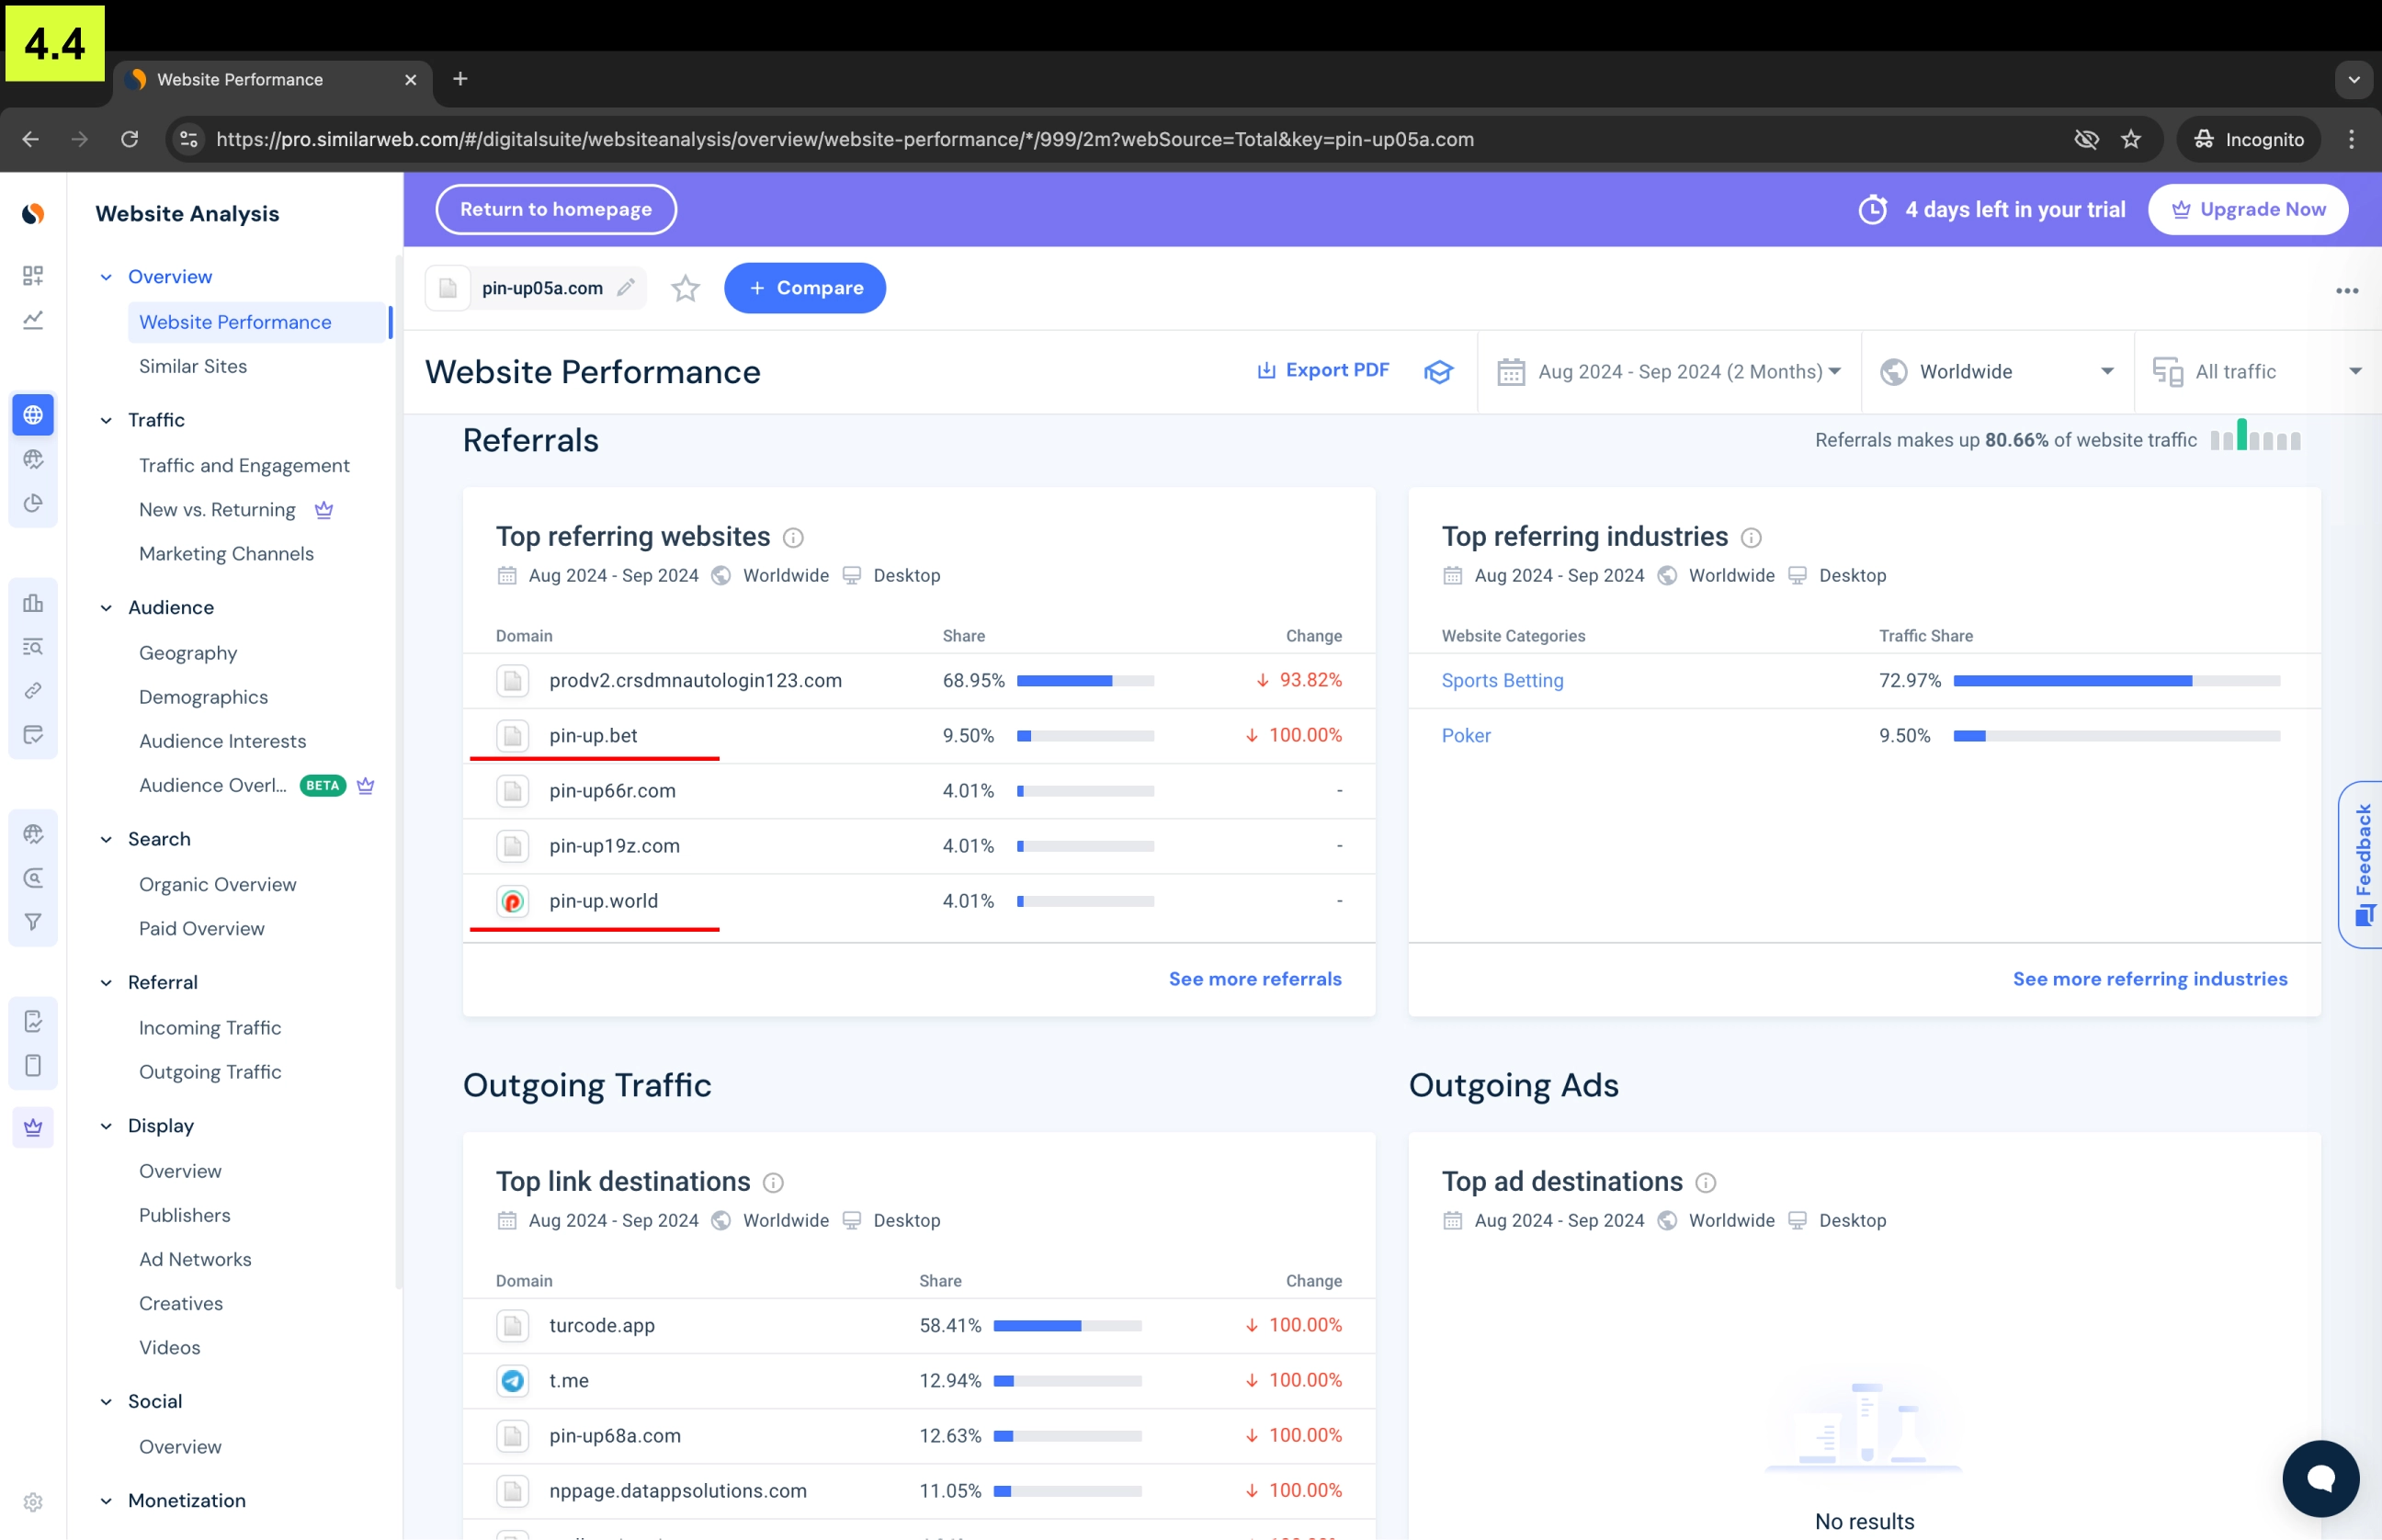Click the chat bubble support icon
Image resolution: width=2382 pixels, height=1540 pixels.
click(2320, 1478)
